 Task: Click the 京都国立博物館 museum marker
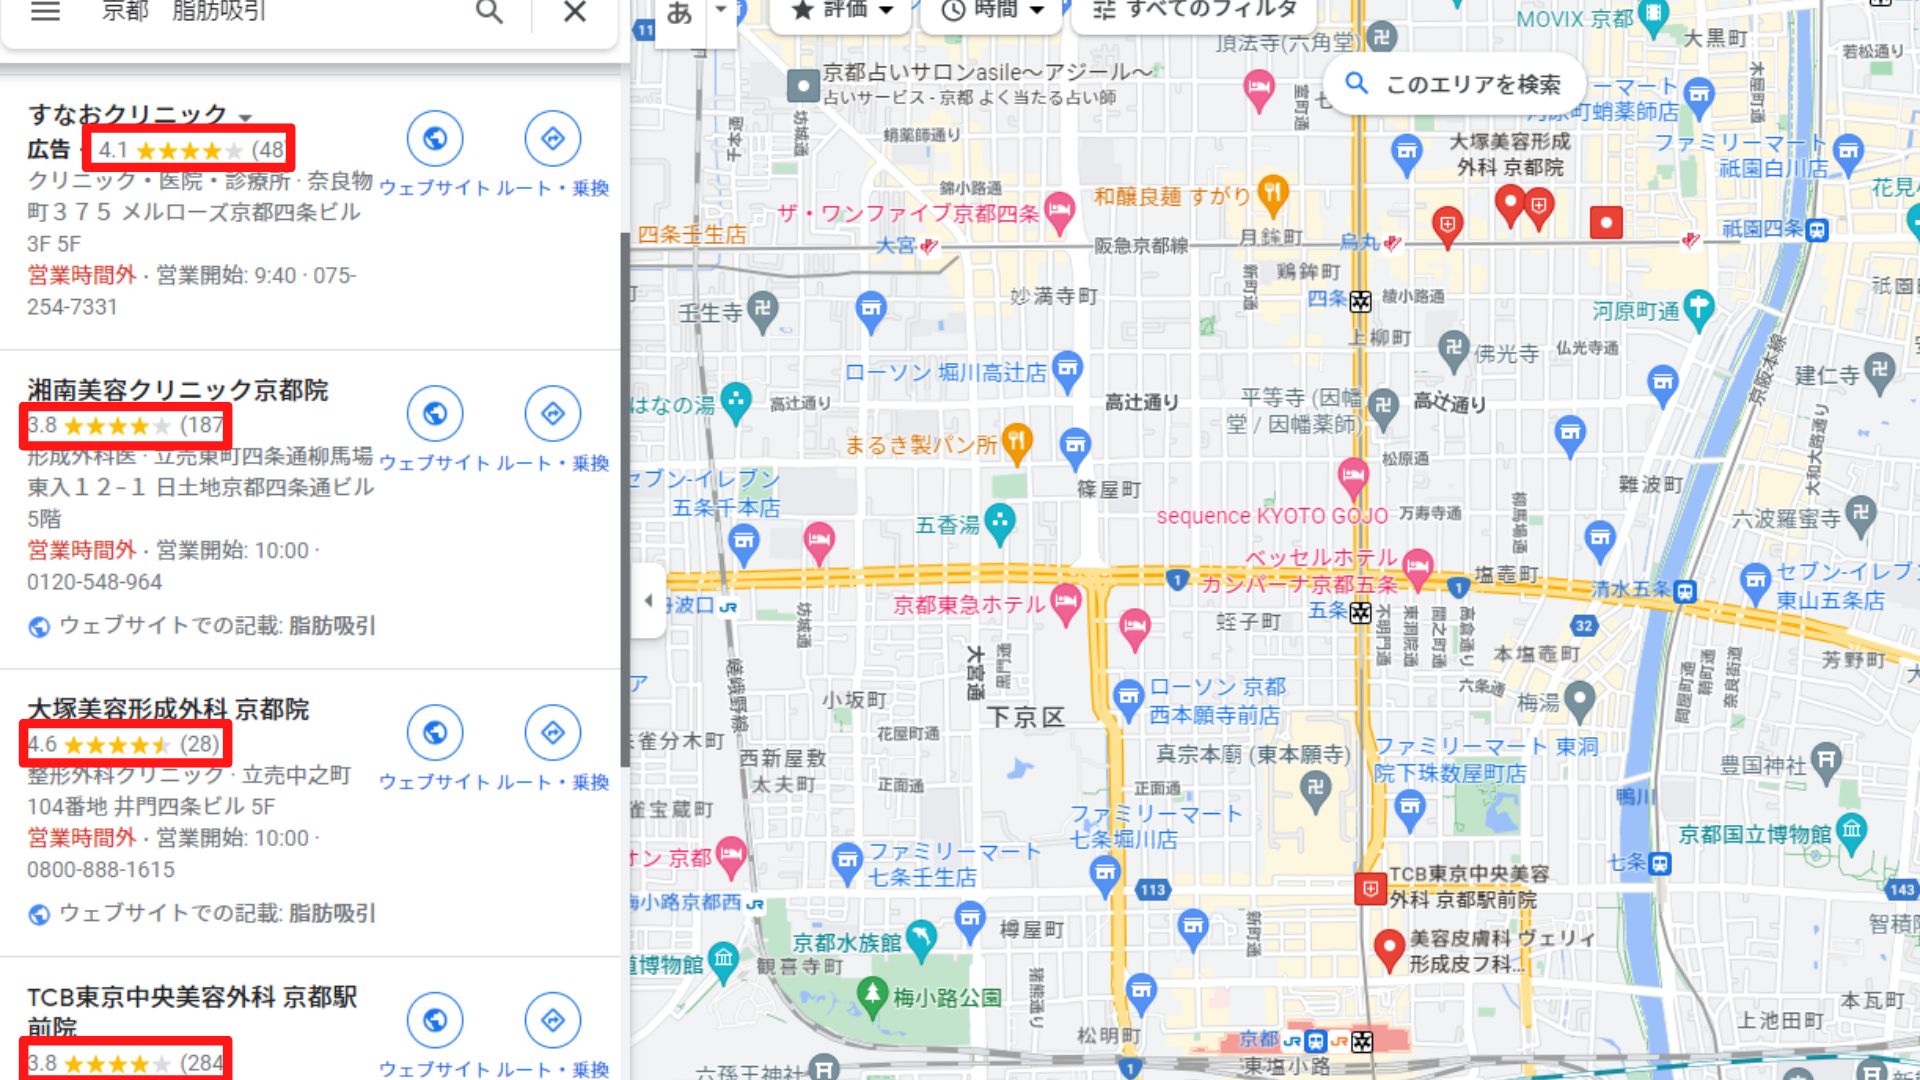pyautogui.click(x=1852, y=832)
